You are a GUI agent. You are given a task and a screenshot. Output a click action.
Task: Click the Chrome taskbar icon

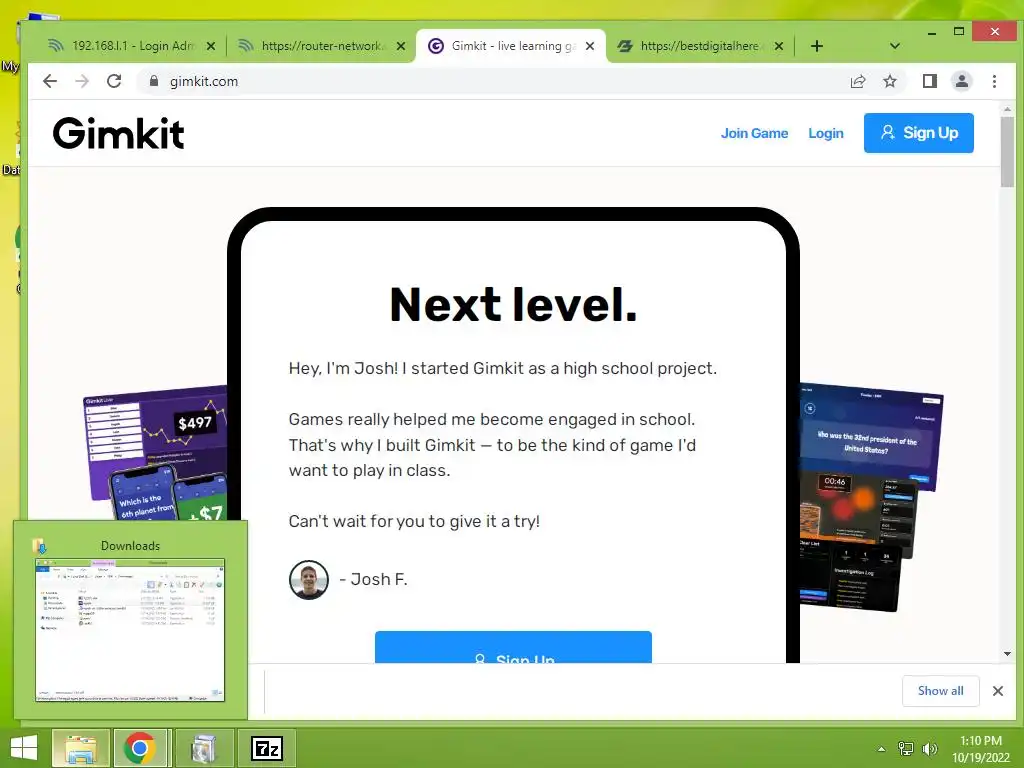140,748
